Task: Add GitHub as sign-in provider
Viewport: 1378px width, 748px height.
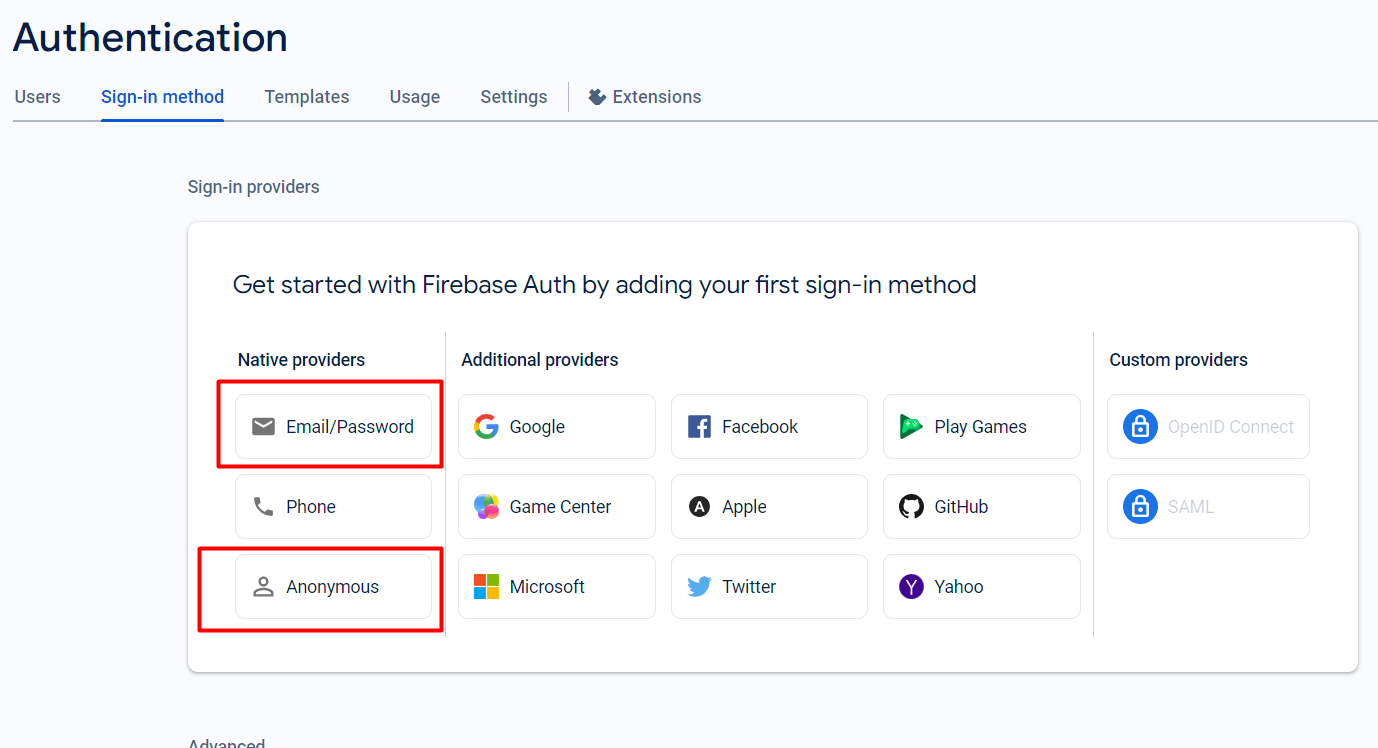Action: (x=982, y=507)
